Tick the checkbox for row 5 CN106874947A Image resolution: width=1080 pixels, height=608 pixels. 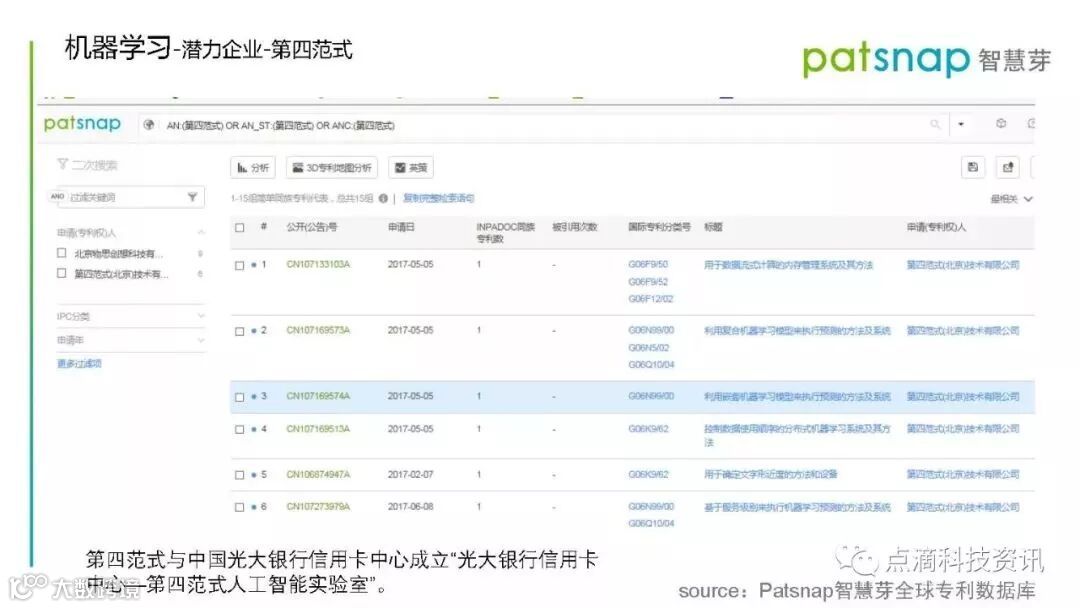coord(240,475)
